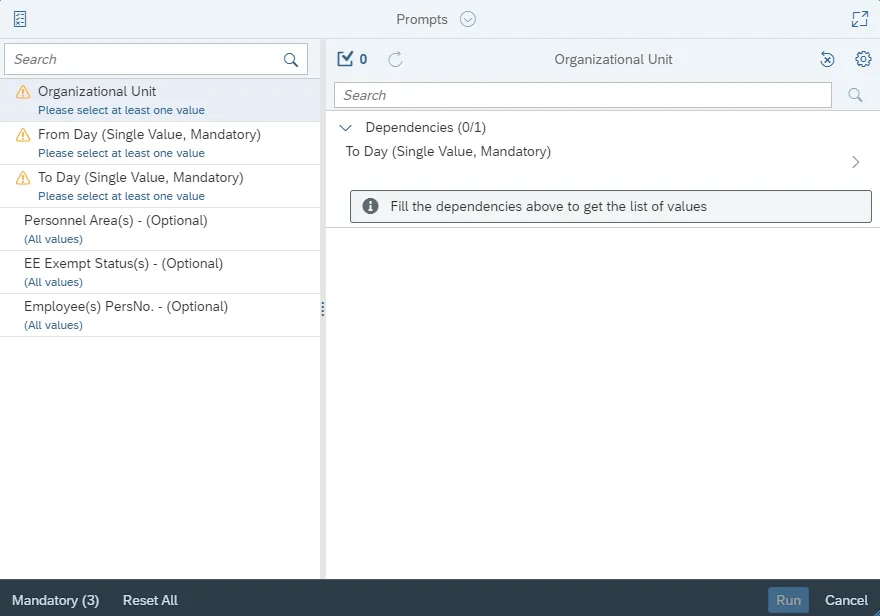Click the selected values counter checkbox icon
The height and width of the screenshot is (616, 880).
(346, 59)
